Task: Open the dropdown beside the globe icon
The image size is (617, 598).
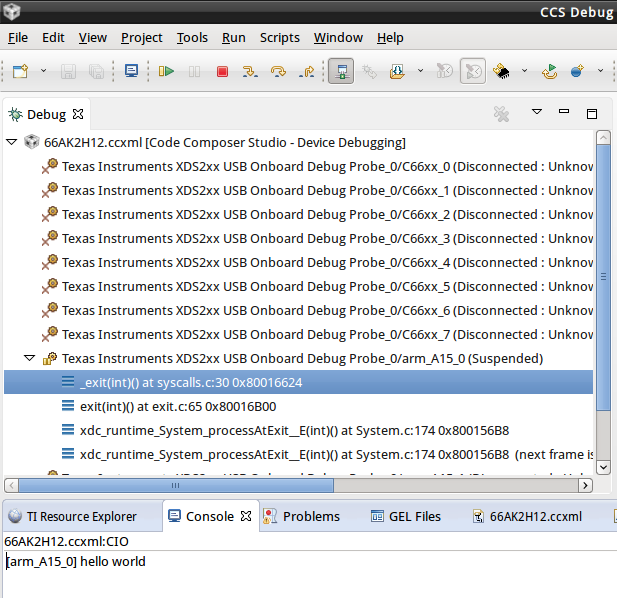Action: (600, 71)
